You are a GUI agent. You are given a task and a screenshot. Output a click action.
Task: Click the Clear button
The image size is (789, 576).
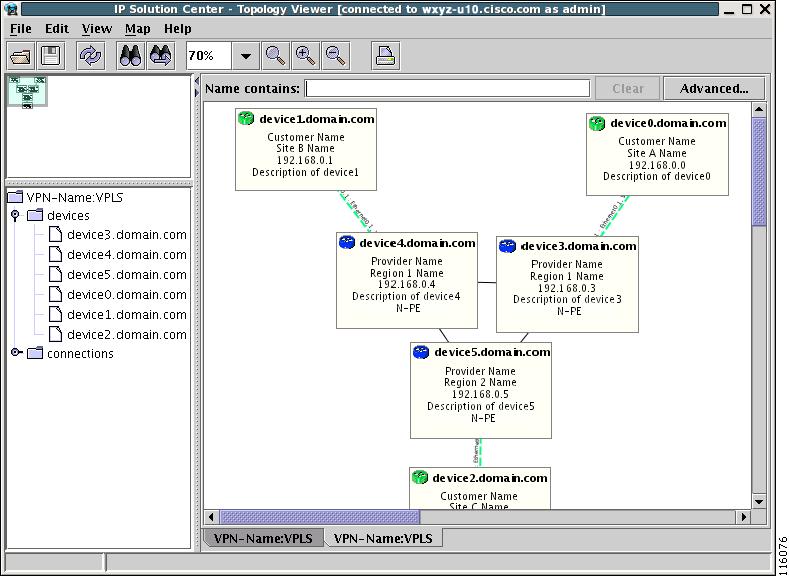tap(627, 89)
